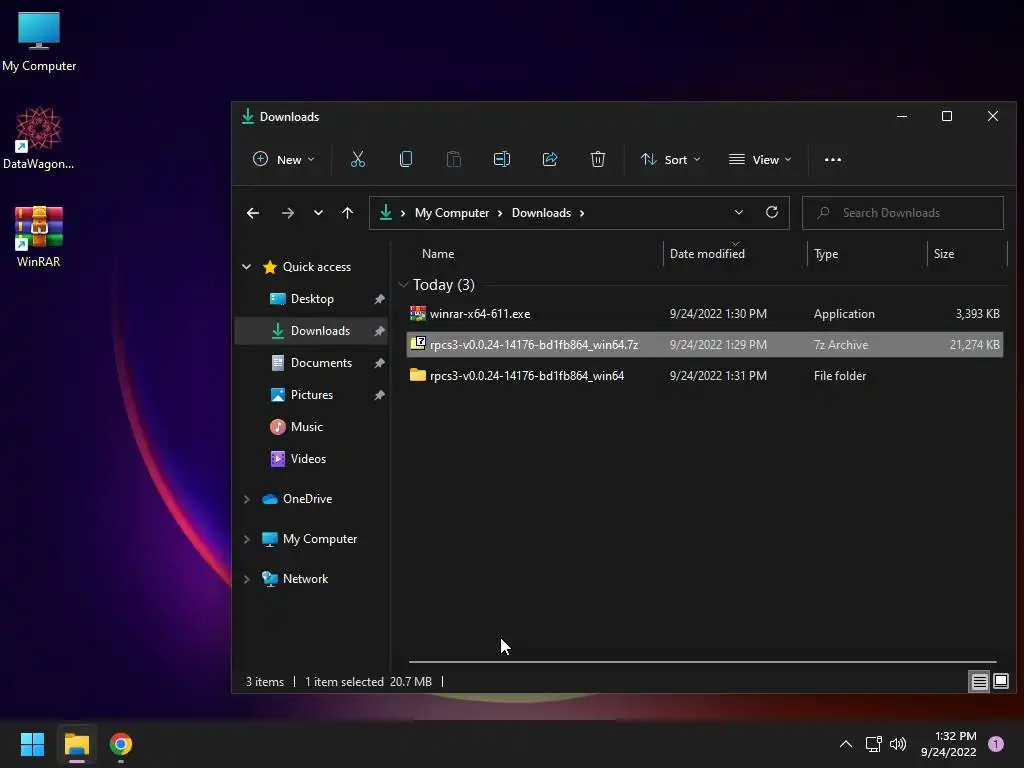Select Pictures in Quick access
The image size is (1024, 768).
[x=312, y=395]
